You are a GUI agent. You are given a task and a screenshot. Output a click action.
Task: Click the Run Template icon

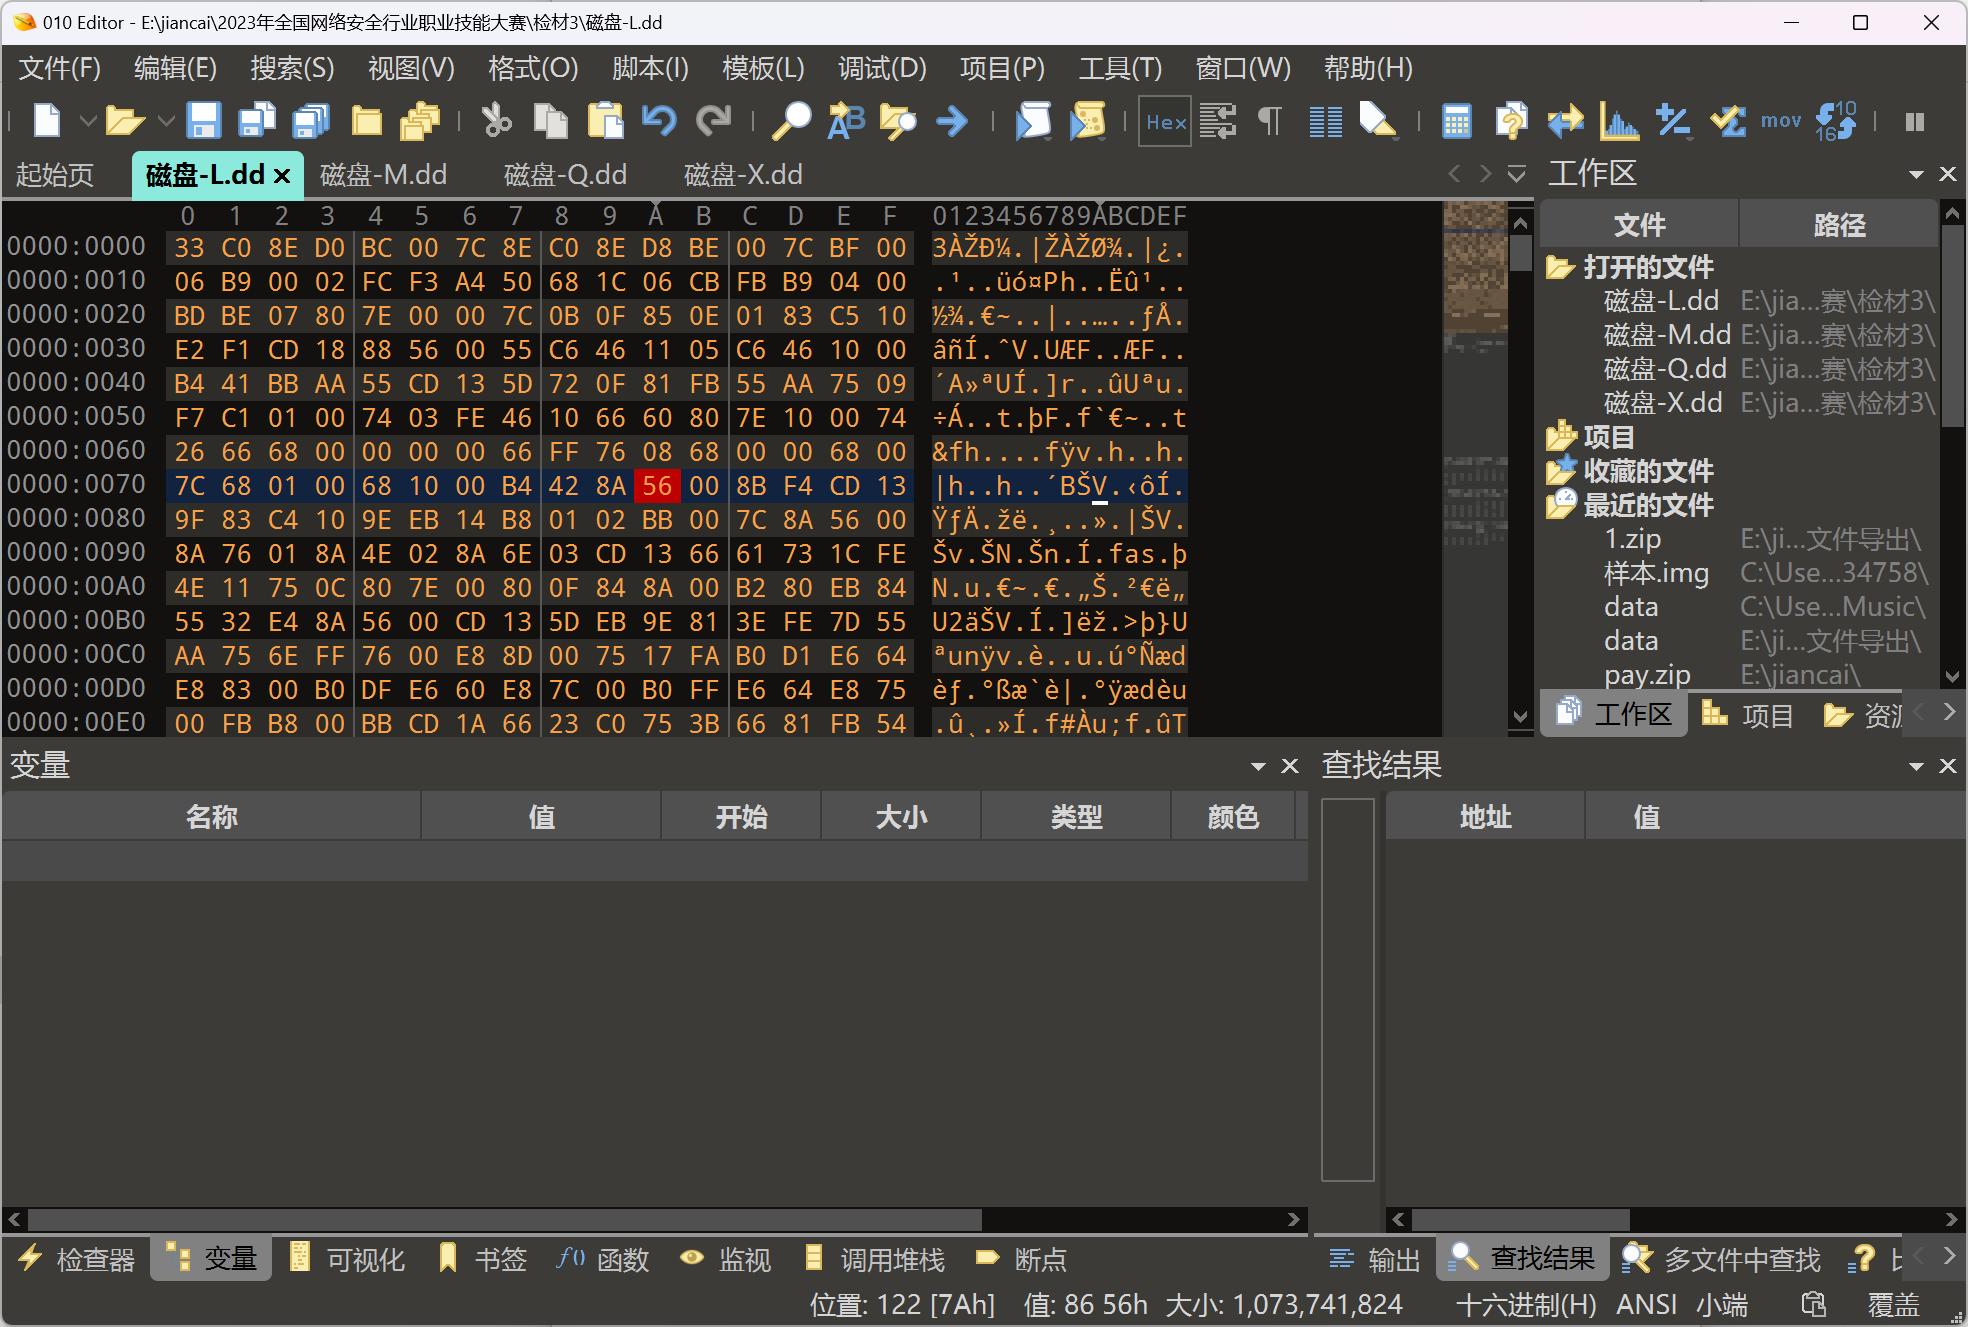1087,121
